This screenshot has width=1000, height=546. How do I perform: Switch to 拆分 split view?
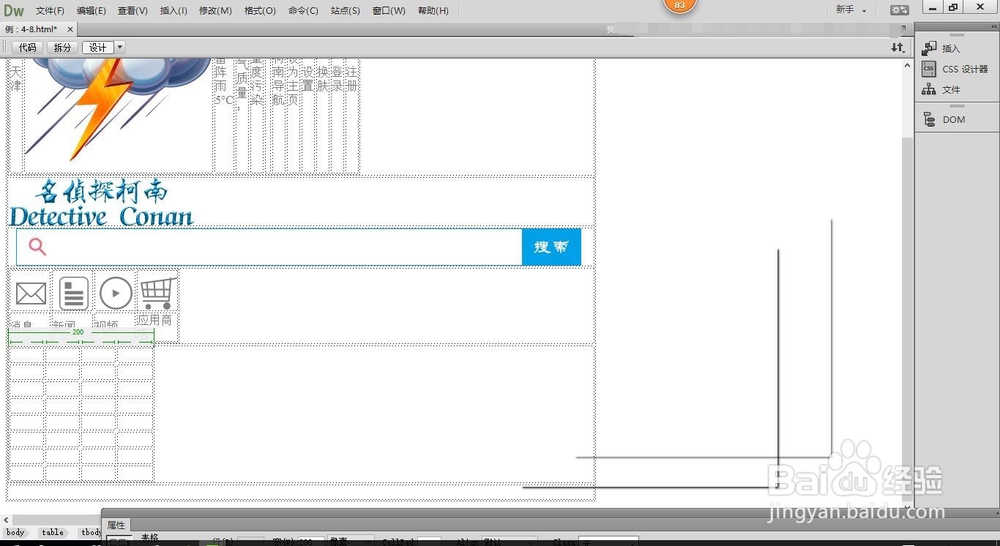(62, 47)
